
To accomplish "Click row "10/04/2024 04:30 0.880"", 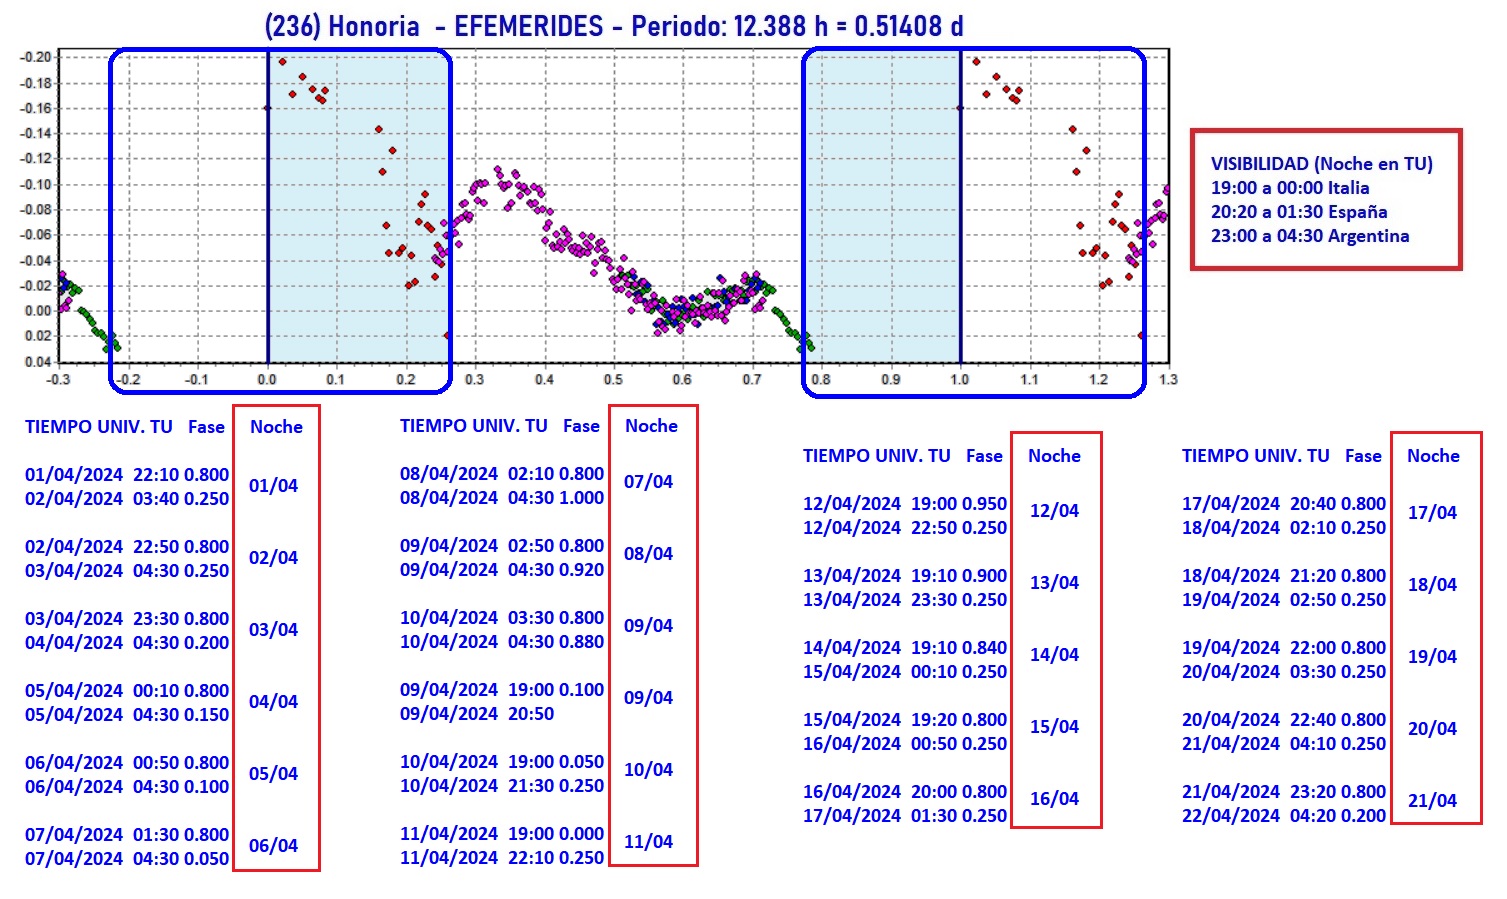I will pyautogui.click(x=502, y=641).
